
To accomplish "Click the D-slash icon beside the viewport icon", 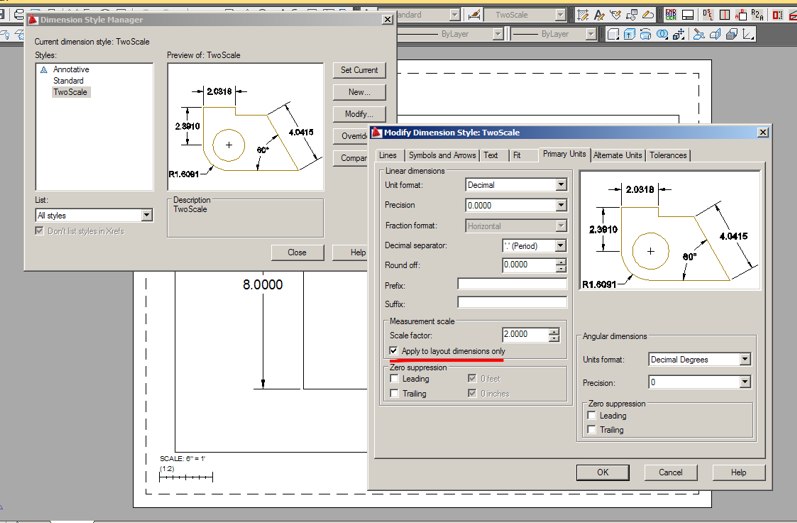I will [x=708, y=15].
